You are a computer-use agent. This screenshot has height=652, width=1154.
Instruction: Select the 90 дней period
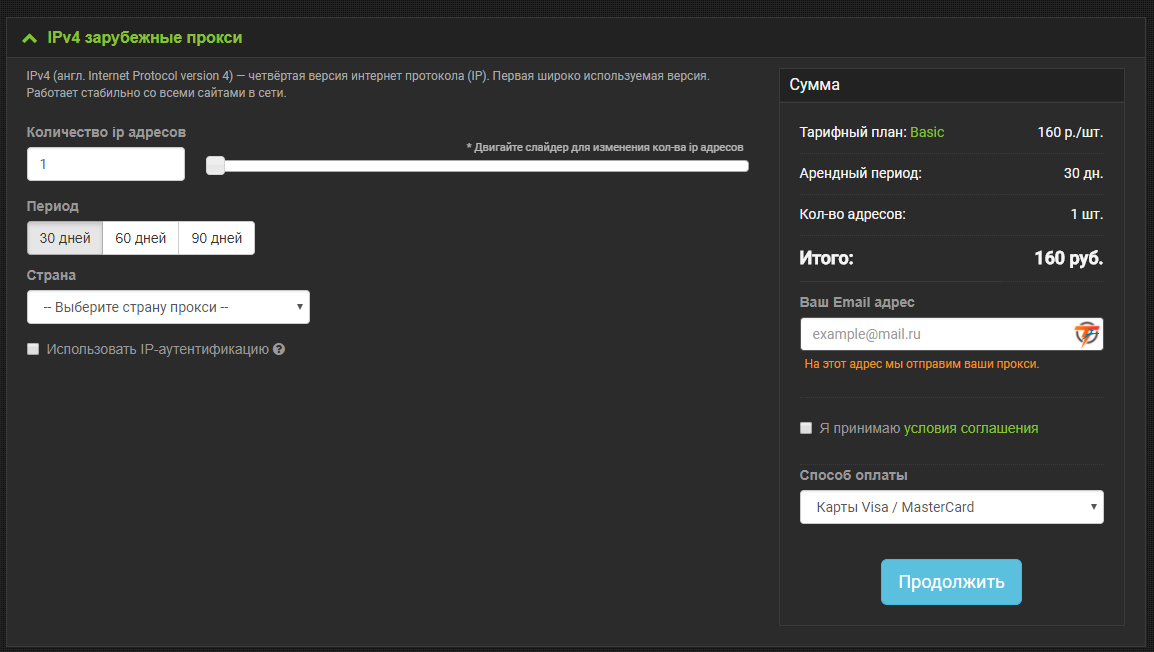216,238
